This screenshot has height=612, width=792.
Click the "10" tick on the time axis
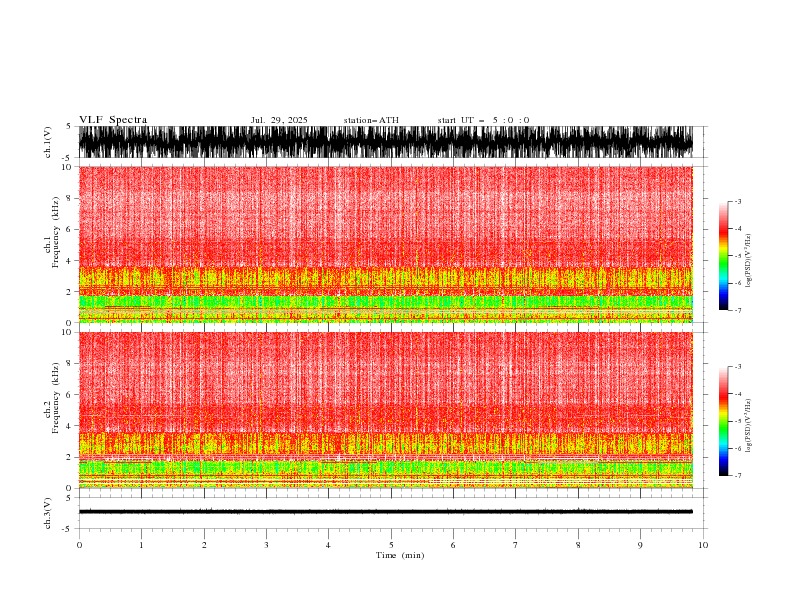tap(703, 545)
